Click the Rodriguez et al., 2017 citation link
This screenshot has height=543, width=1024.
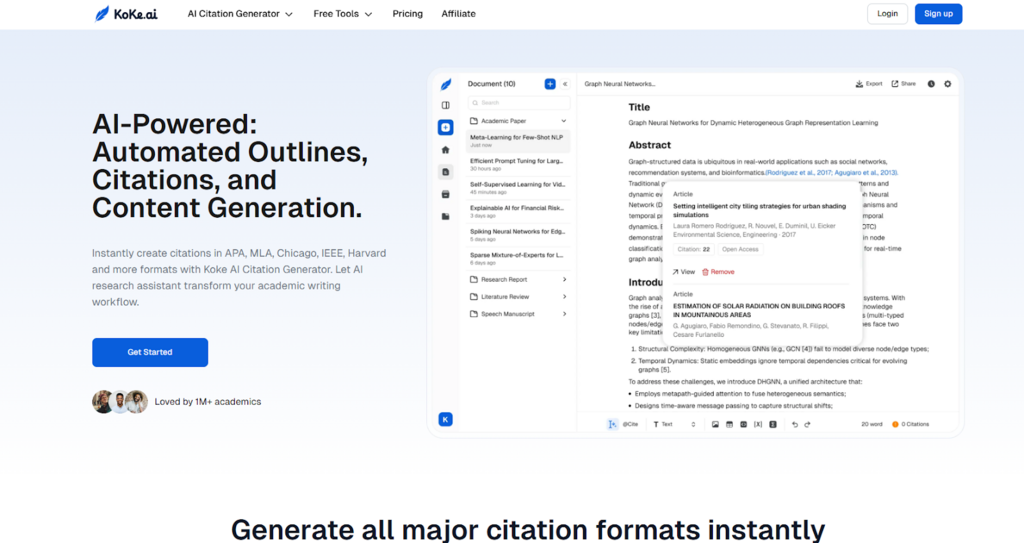click(x=799, y=173)
